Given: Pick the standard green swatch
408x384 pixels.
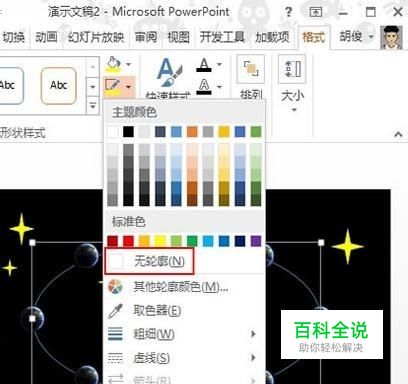Looking at the screenshot, I should tap(192, 241).
